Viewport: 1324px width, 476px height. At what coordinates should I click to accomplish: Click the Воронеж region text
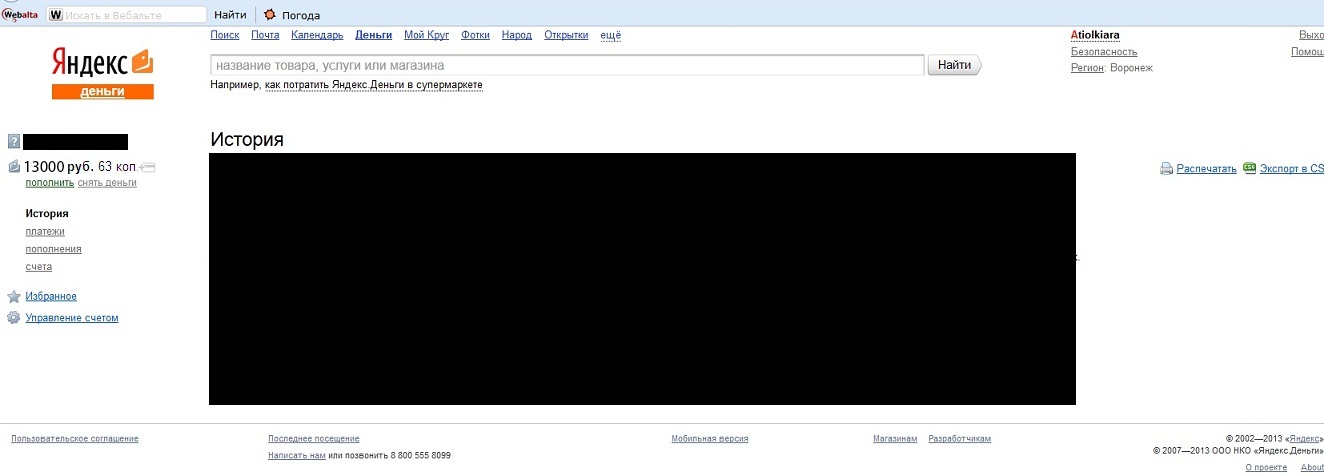click(1131, 68)
